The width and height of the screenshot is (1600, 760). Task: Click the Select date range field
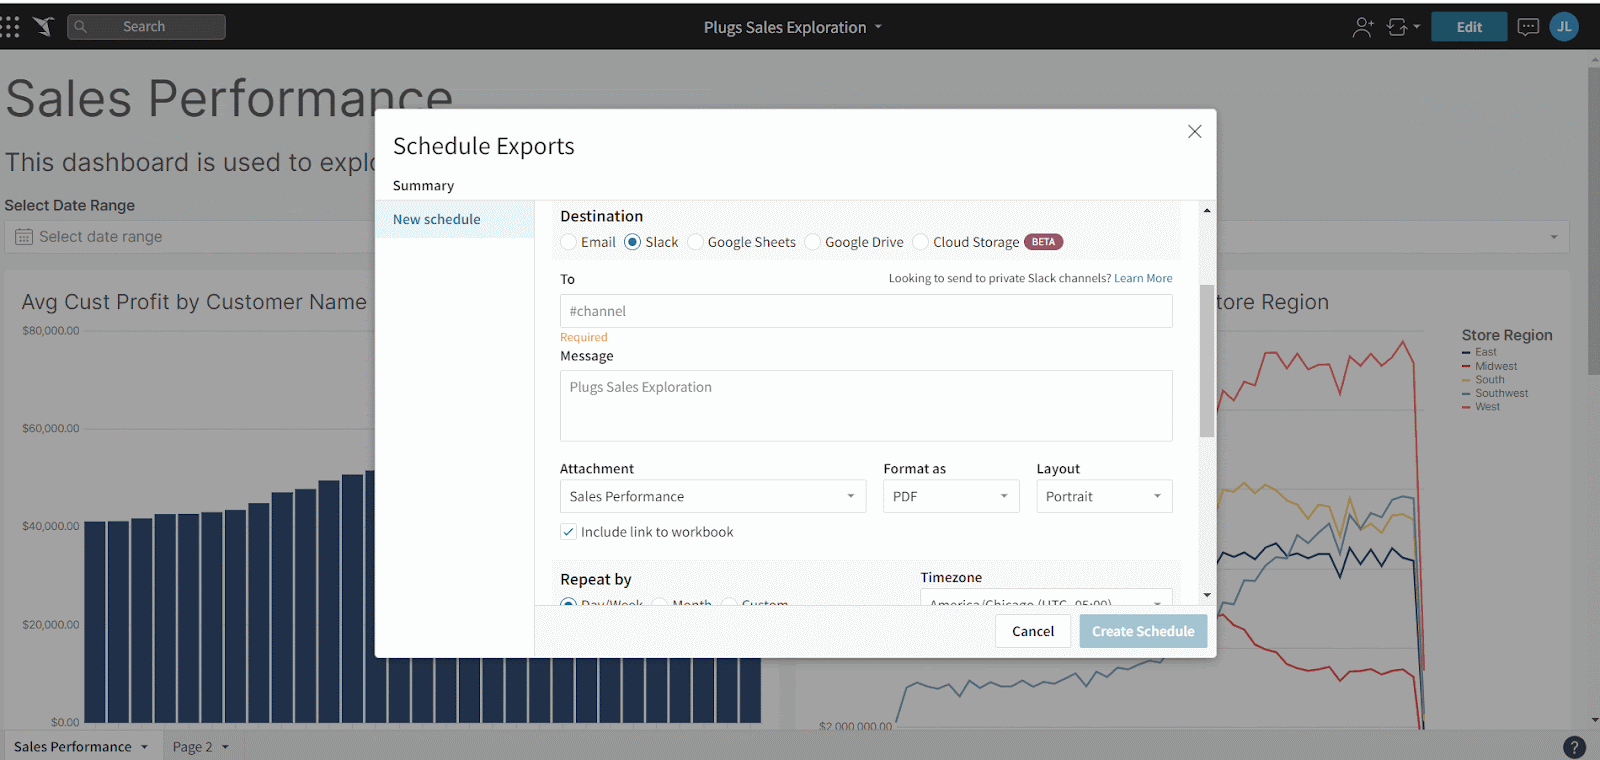coord(190,237)
